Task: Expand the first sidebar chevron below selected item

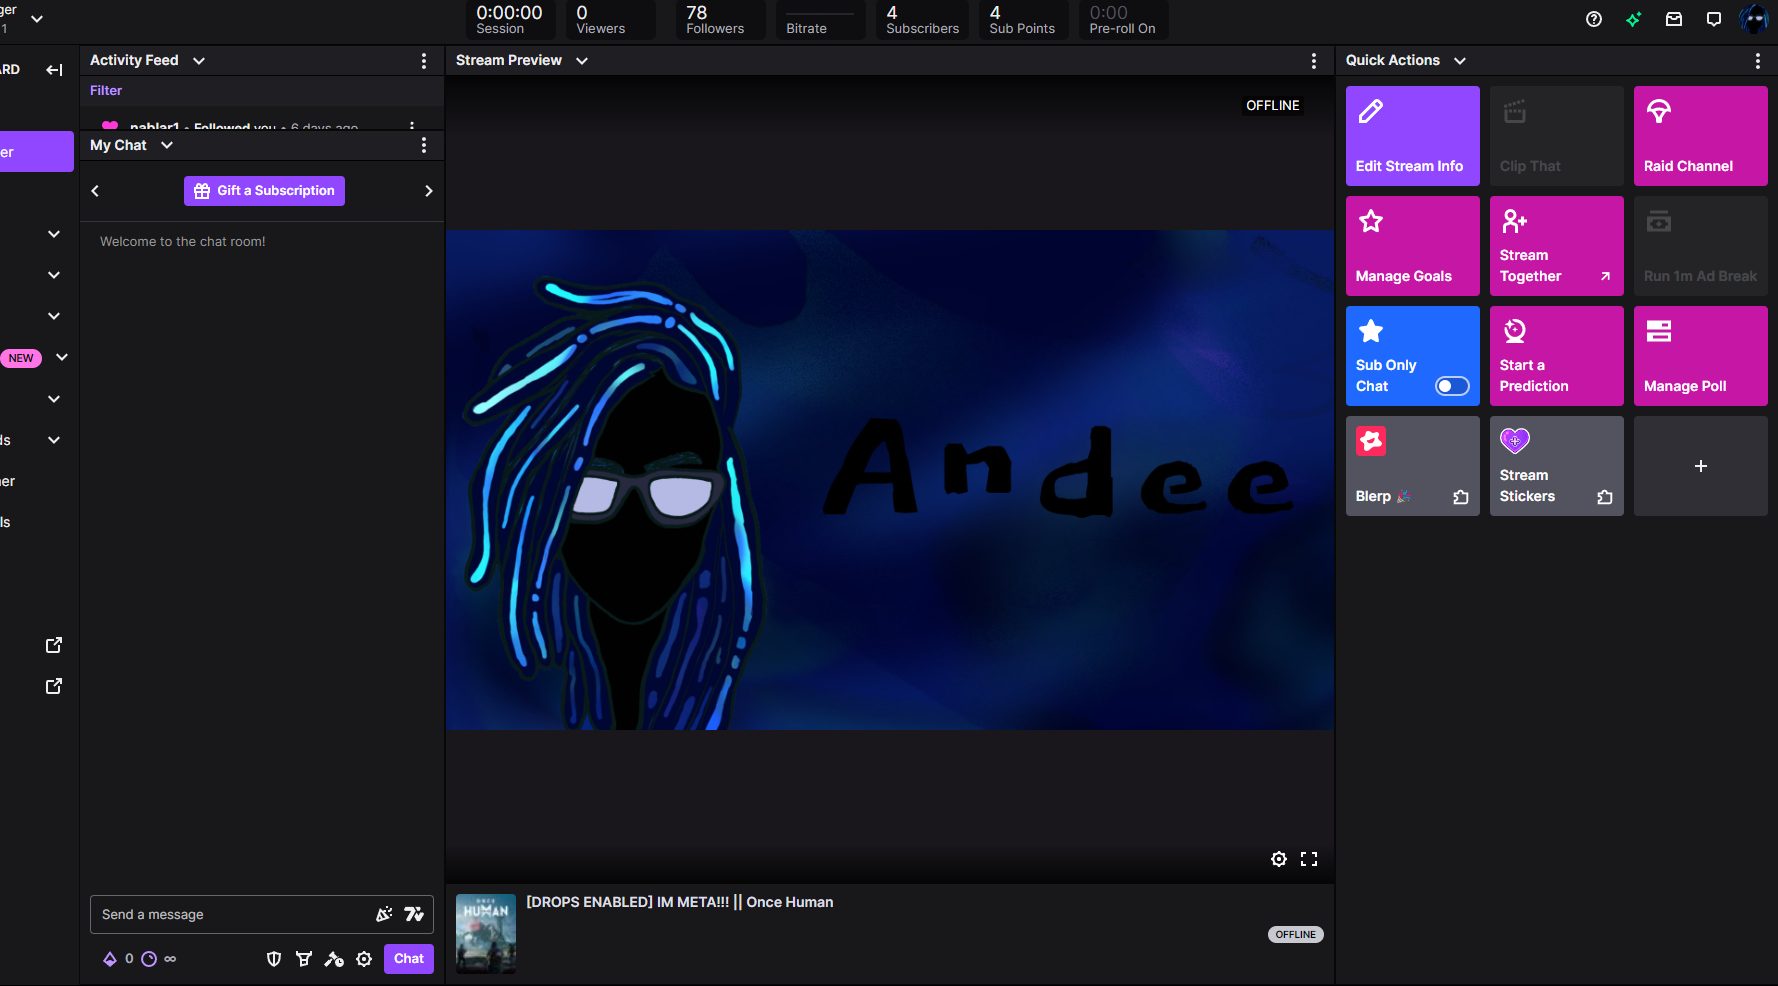Action: point(54,234)
